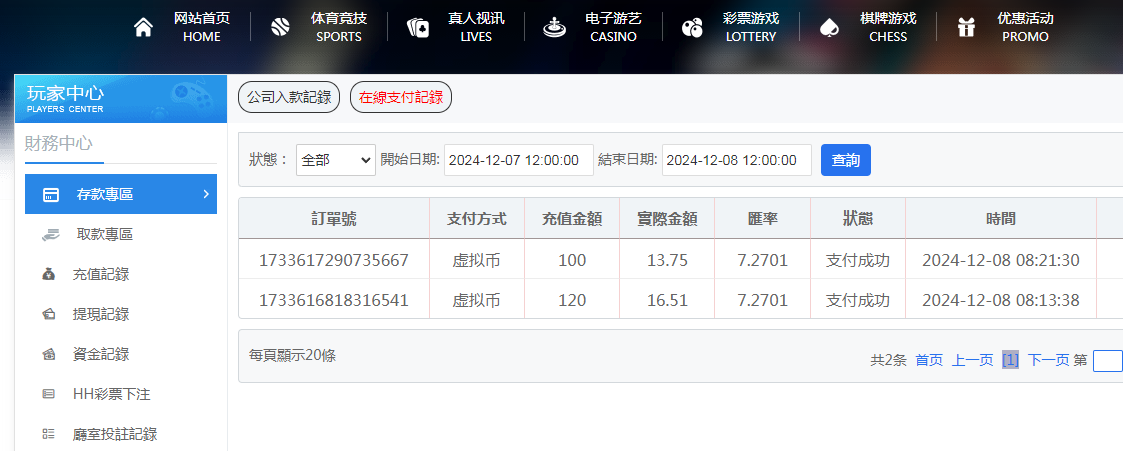Switch to 在線支付記錄 tab
This screenshot has width=1123, height=451.
[x=401, y=98]
